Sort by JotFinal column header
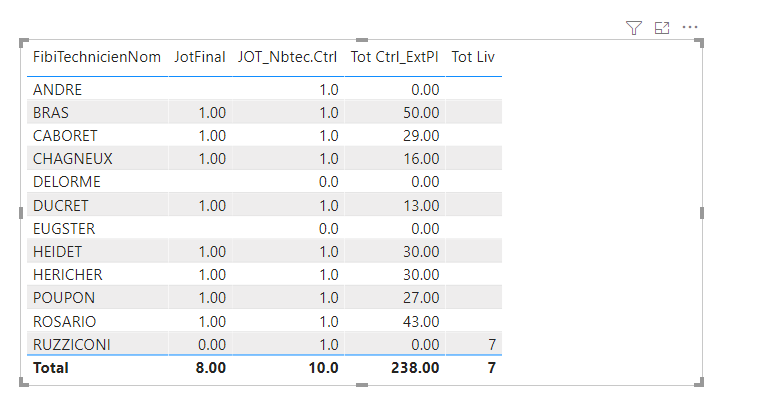Screen dimensions: 758x409 click(x=200, y=57)
